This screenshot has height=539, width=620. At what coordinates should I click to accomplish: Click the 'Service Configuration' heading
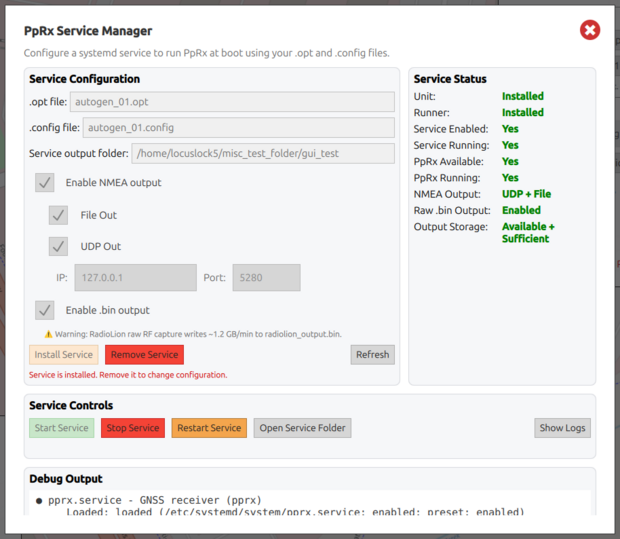(x=85, y=79)
